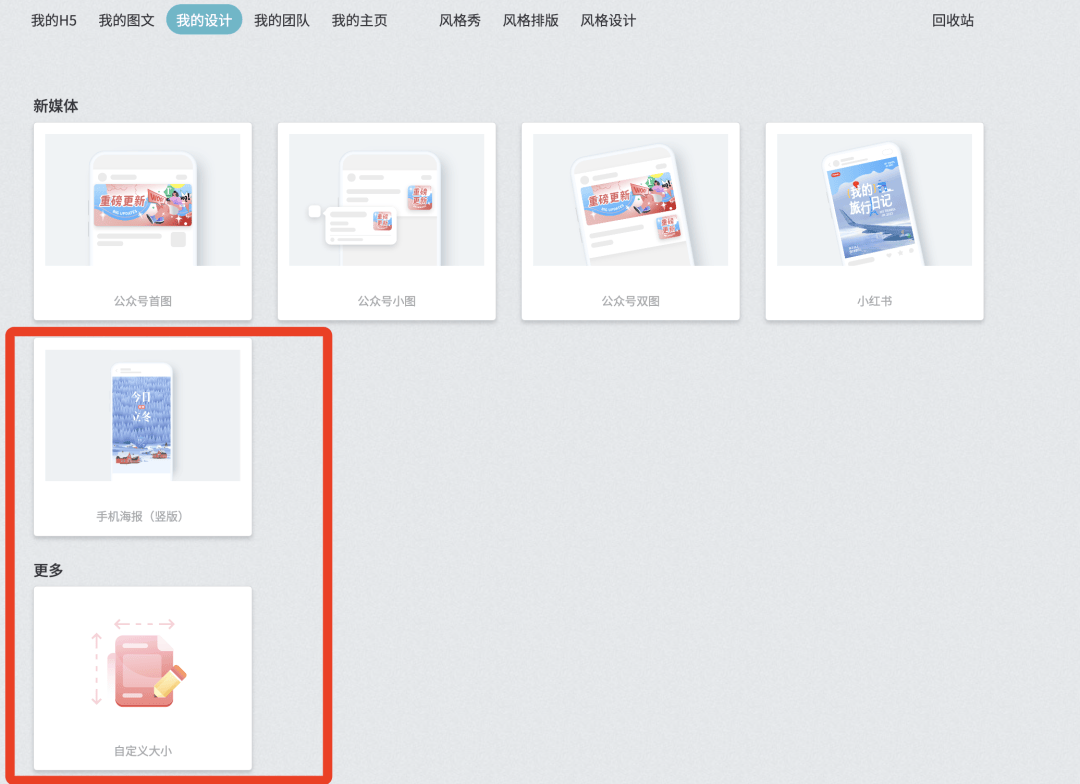Go to the 我的团队 tab
The width and height of the screenshot is (1080, 784).
click(281, 20)
